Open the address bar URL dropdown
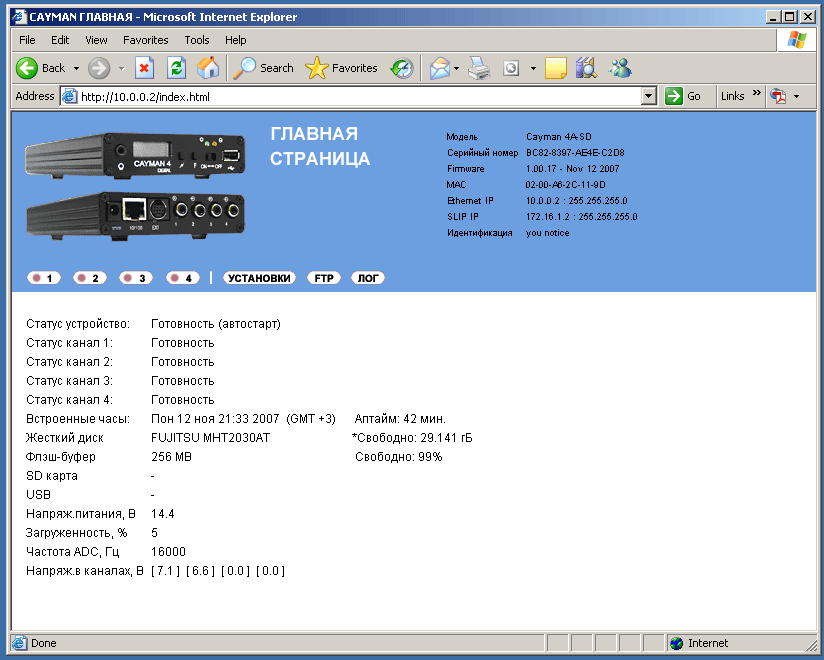Image resolution: width=824 pixels, height=660 pixels. click(x=649, y=96)
